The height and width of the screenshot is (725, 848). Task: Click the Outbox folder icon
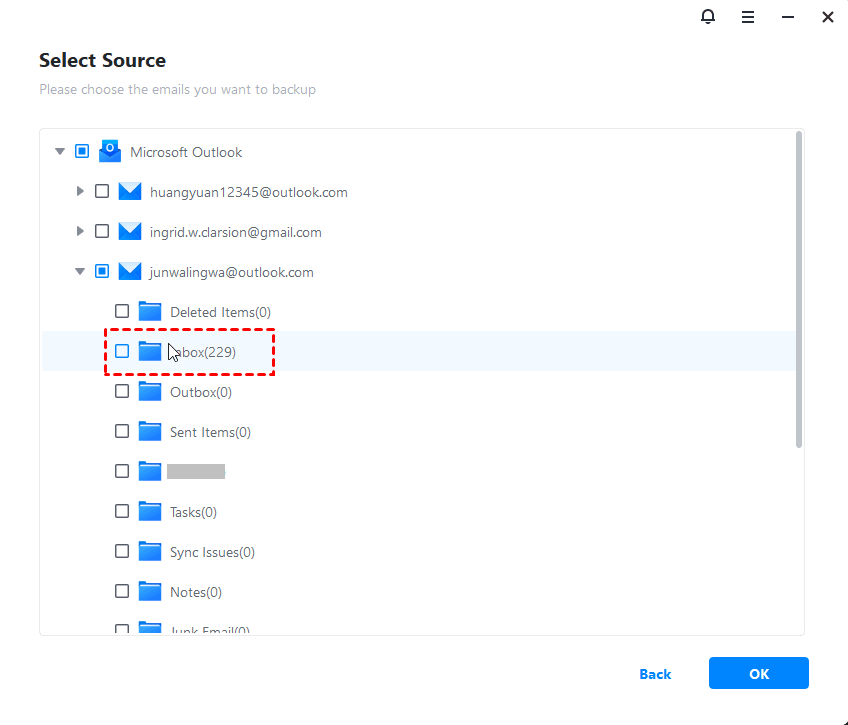click(150, 391)
